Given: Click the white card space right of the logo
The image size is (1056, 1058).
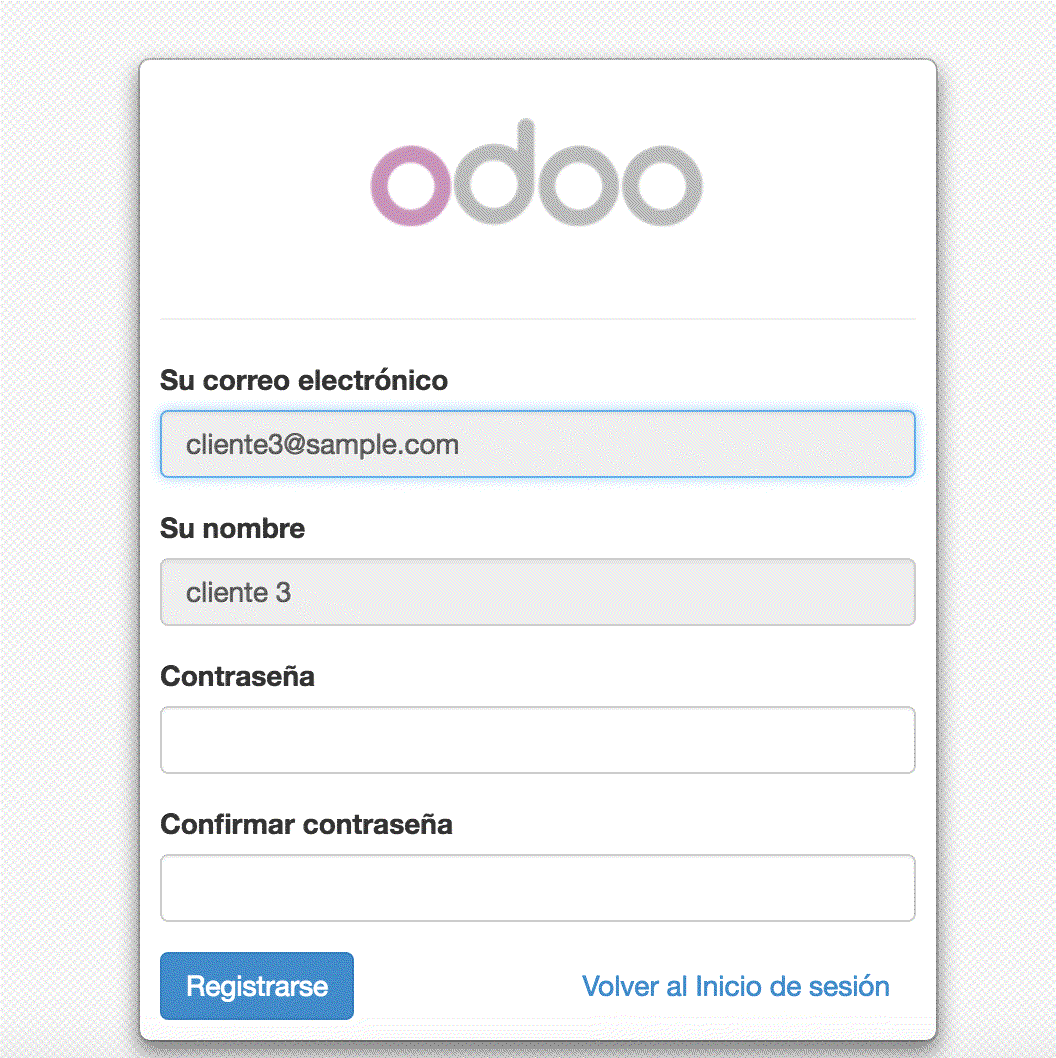Looking at the screenshot, I should pos(820,180).
